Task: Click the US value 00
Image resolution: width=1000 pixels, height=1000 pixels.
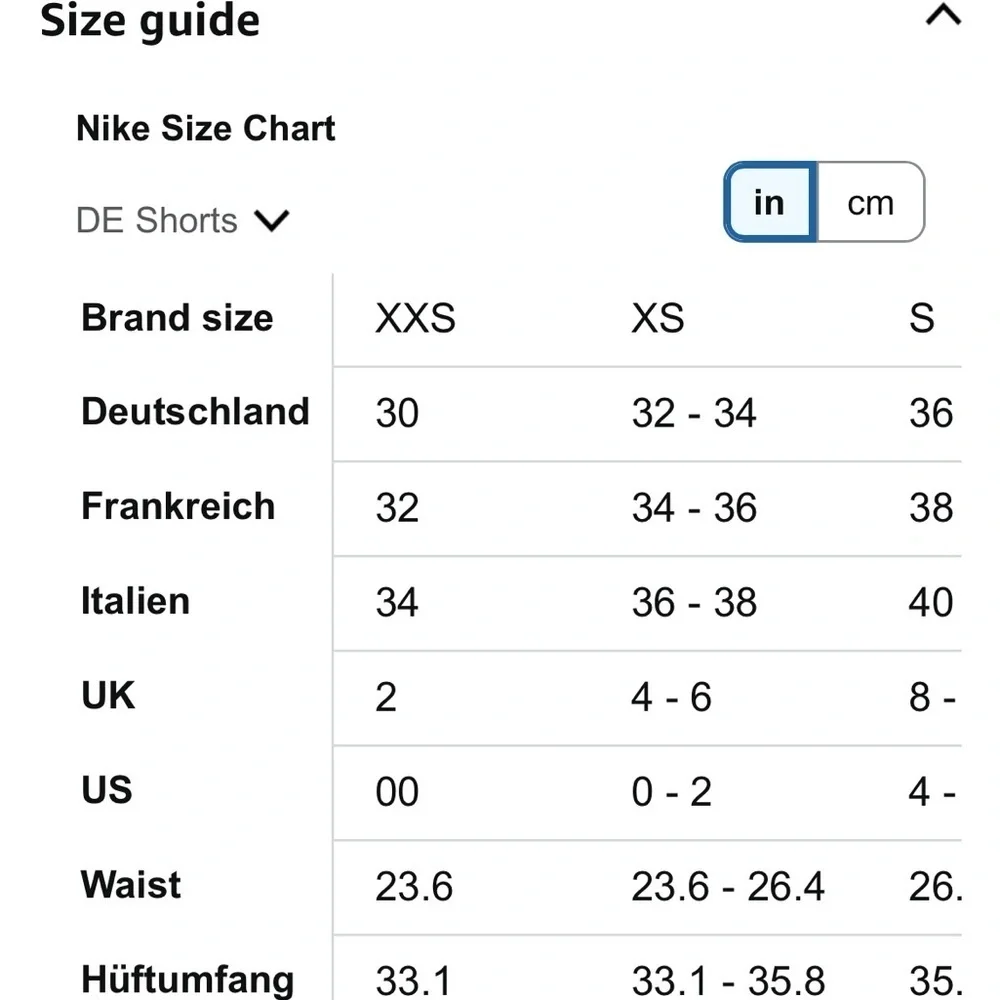Action: tap(397, 791)
